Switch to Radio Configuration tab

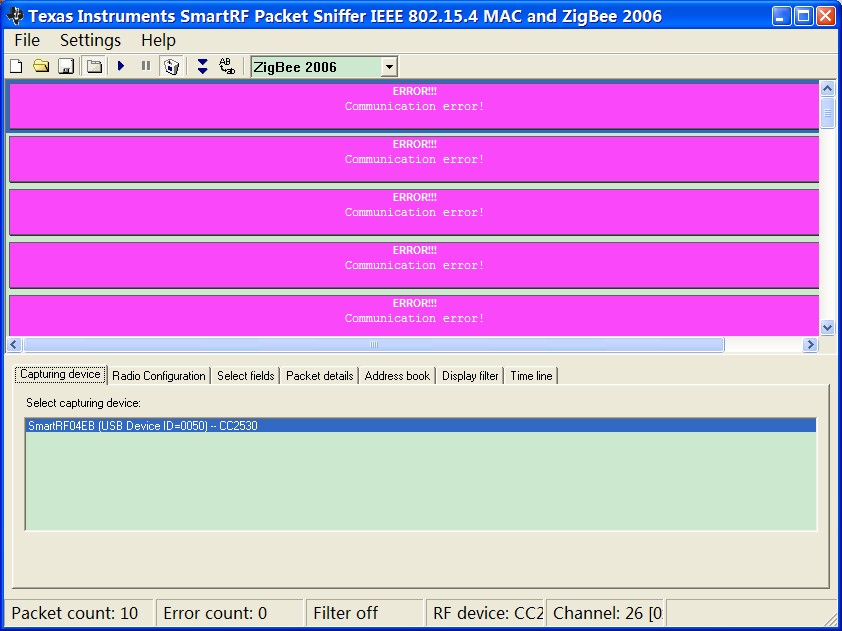click(x=158, y=376)
